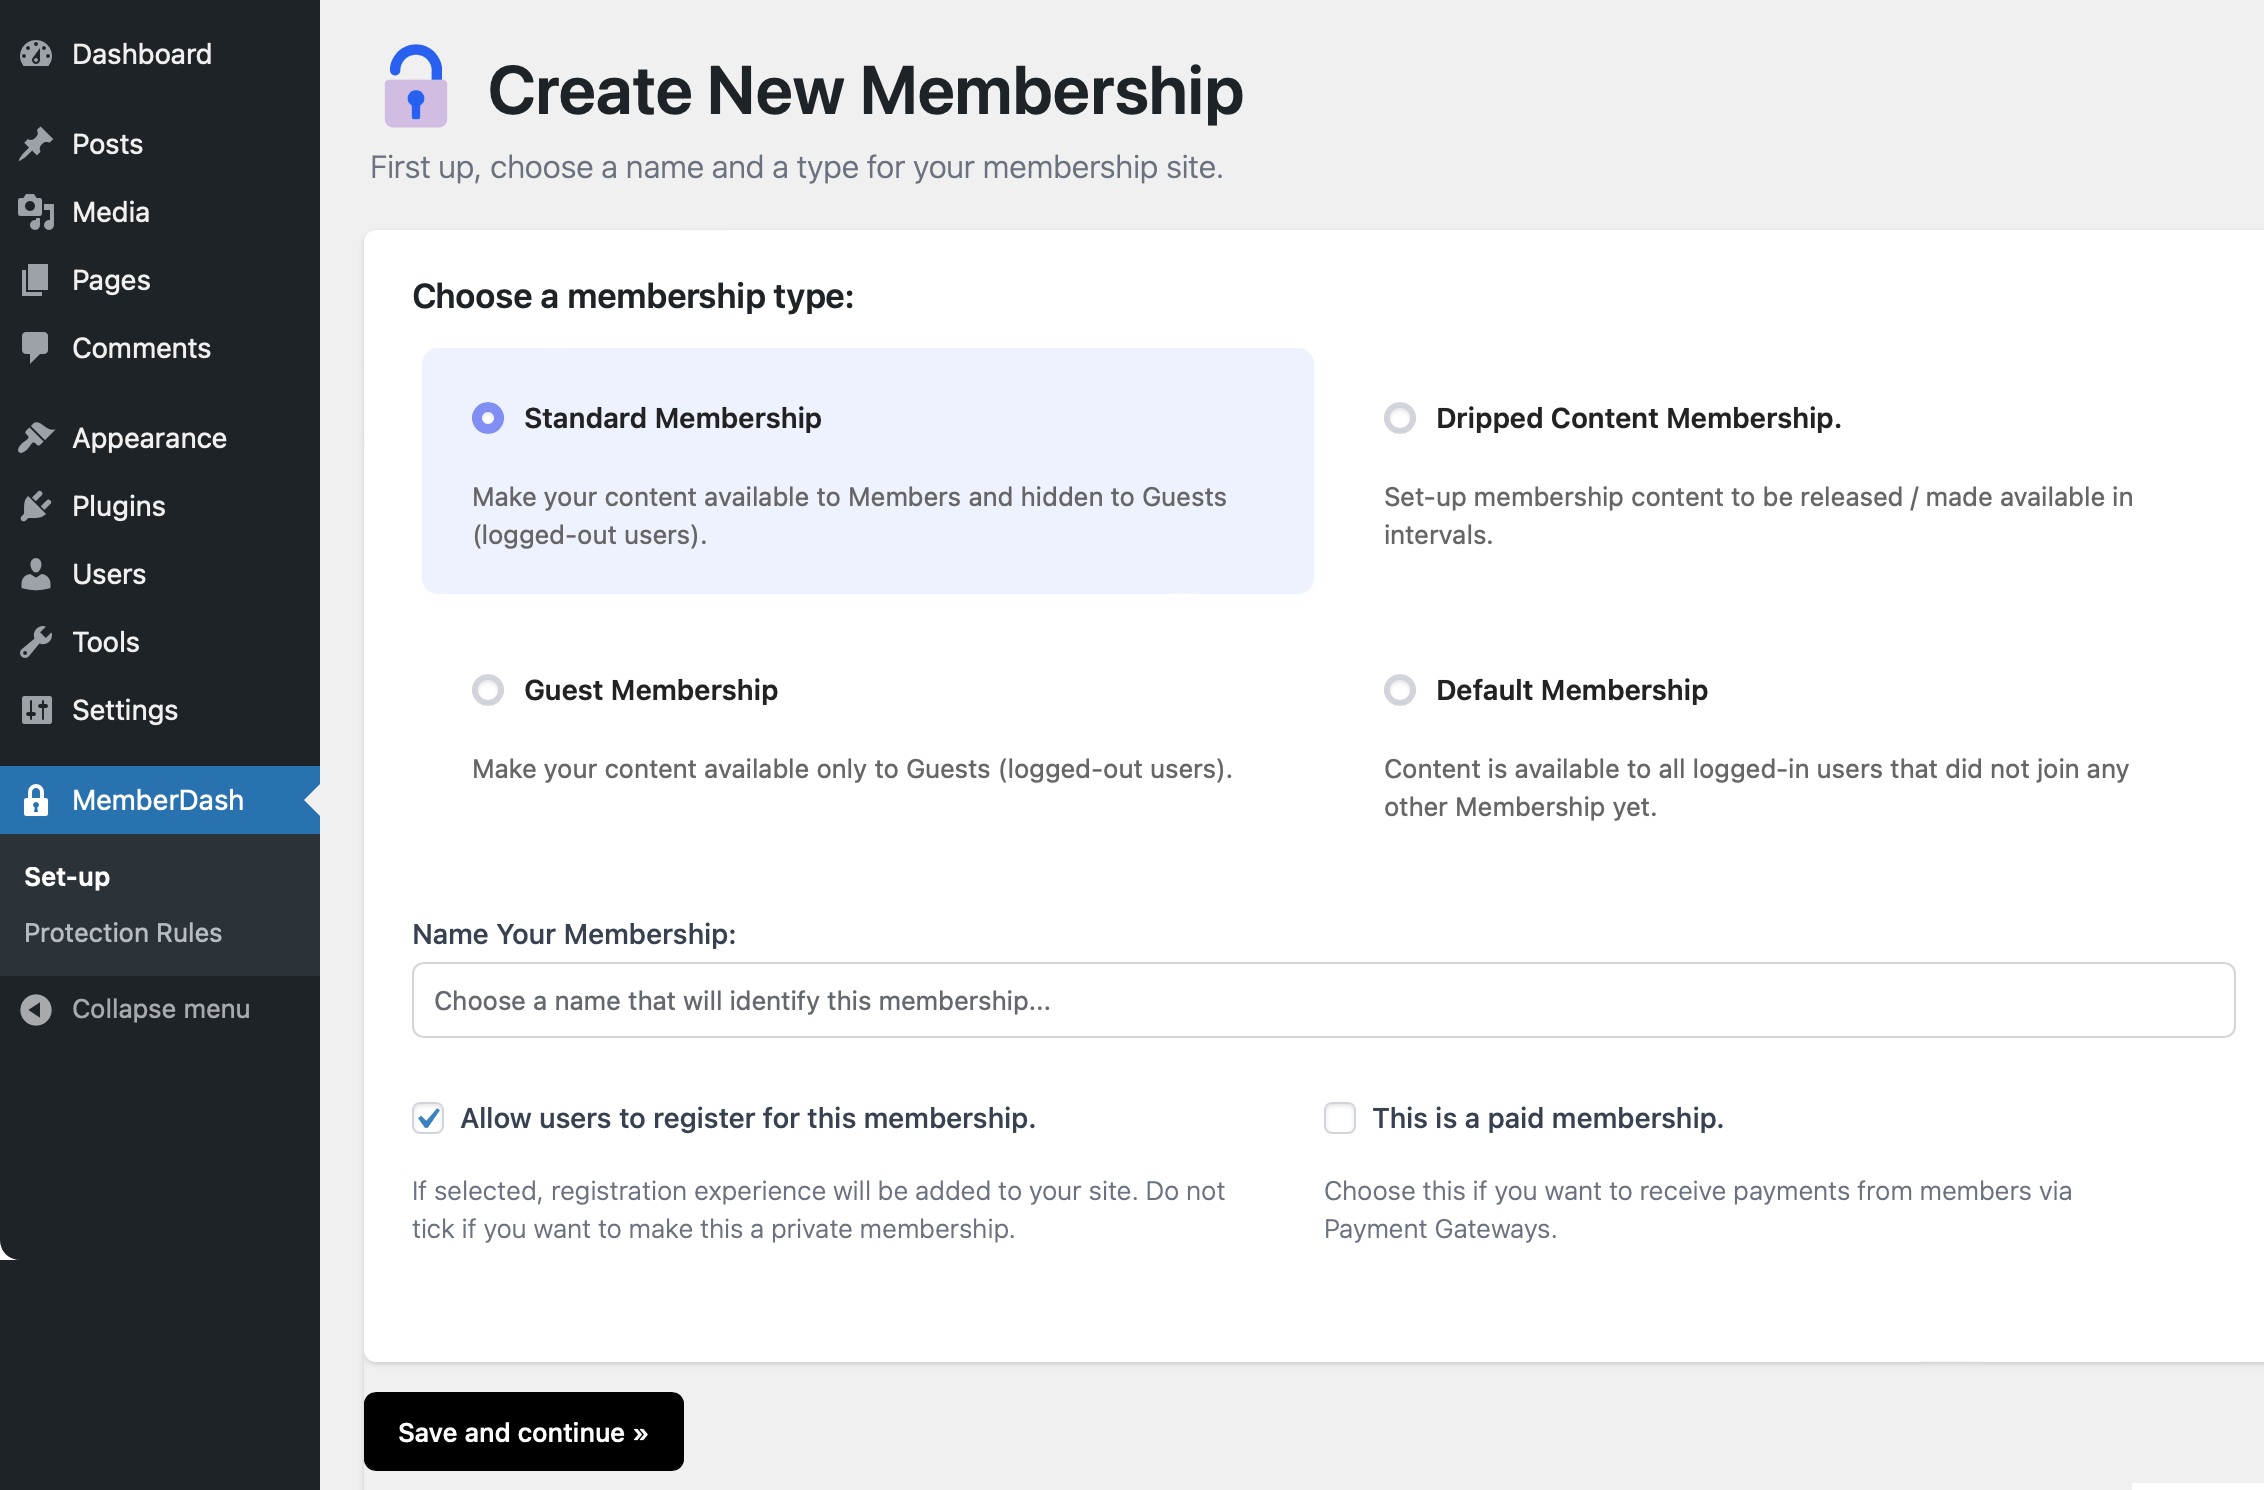
Task: Select the Standard Membership radio button
Action: [x=488, y=418]
